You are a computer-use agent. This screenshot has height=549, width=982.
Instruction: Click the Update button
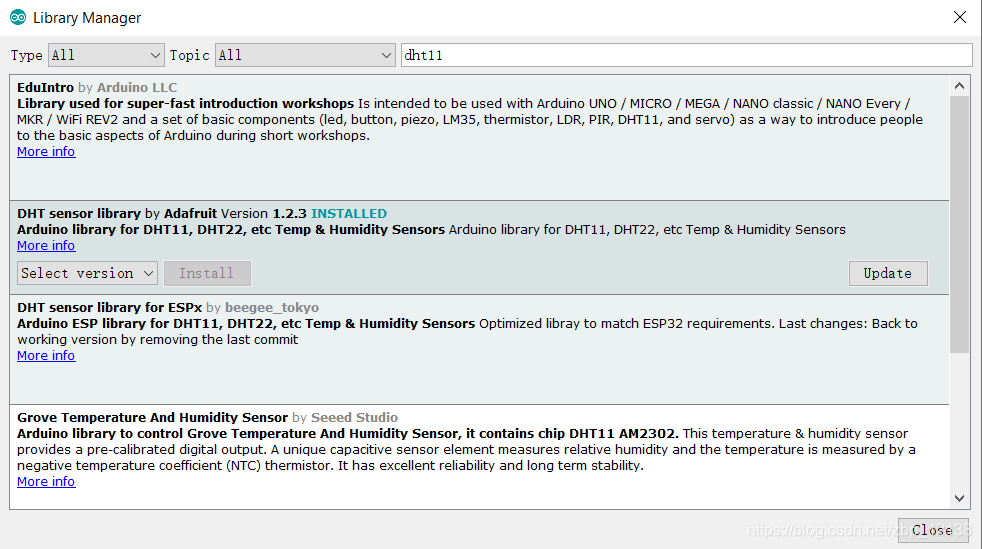coord(888,274)
